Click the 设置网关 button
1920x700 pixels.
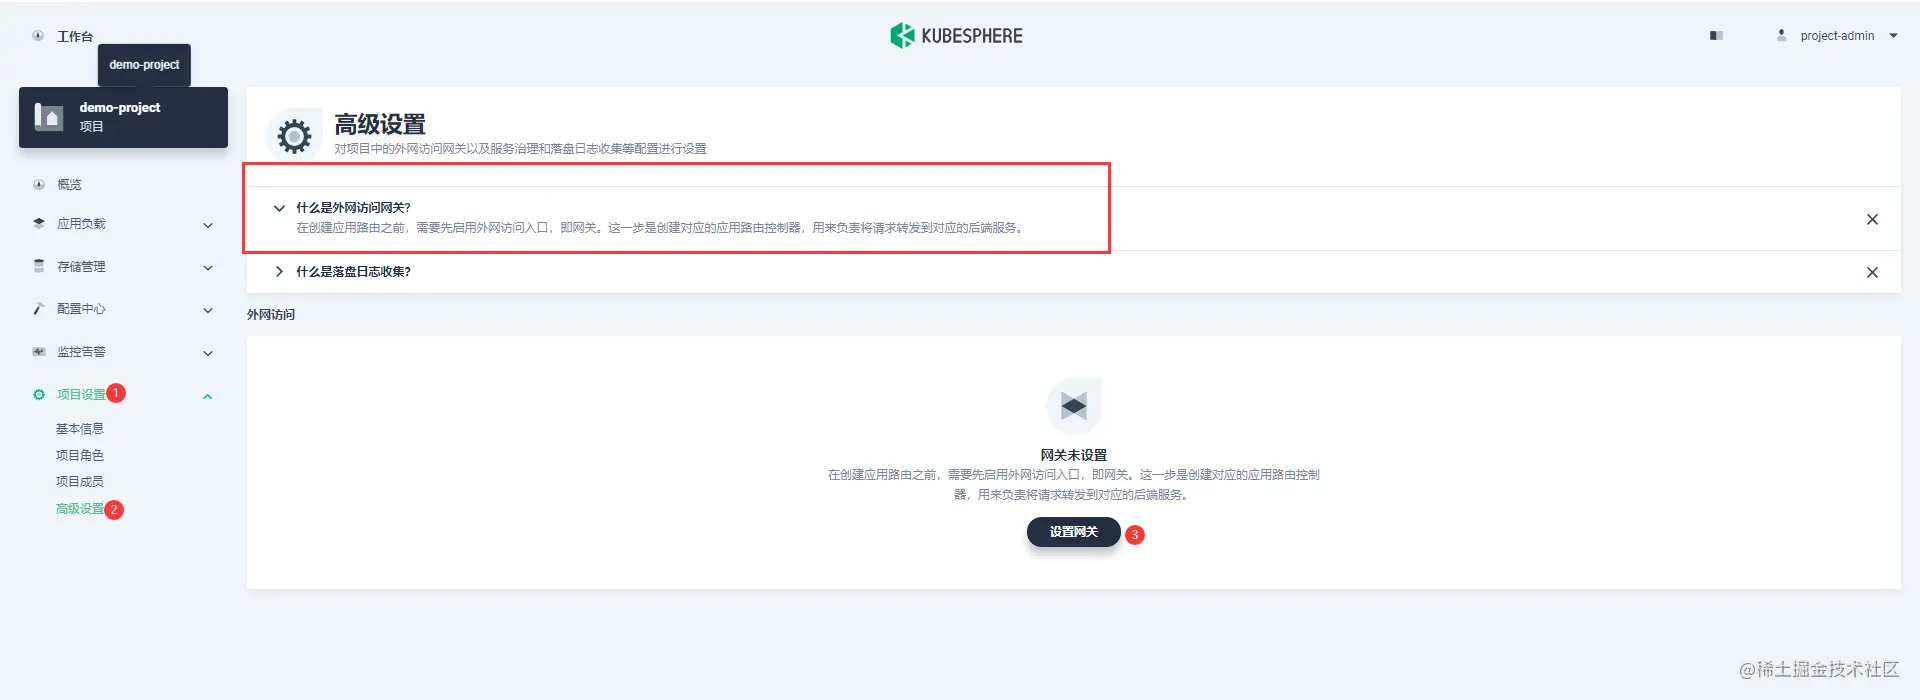(1073, 532)
